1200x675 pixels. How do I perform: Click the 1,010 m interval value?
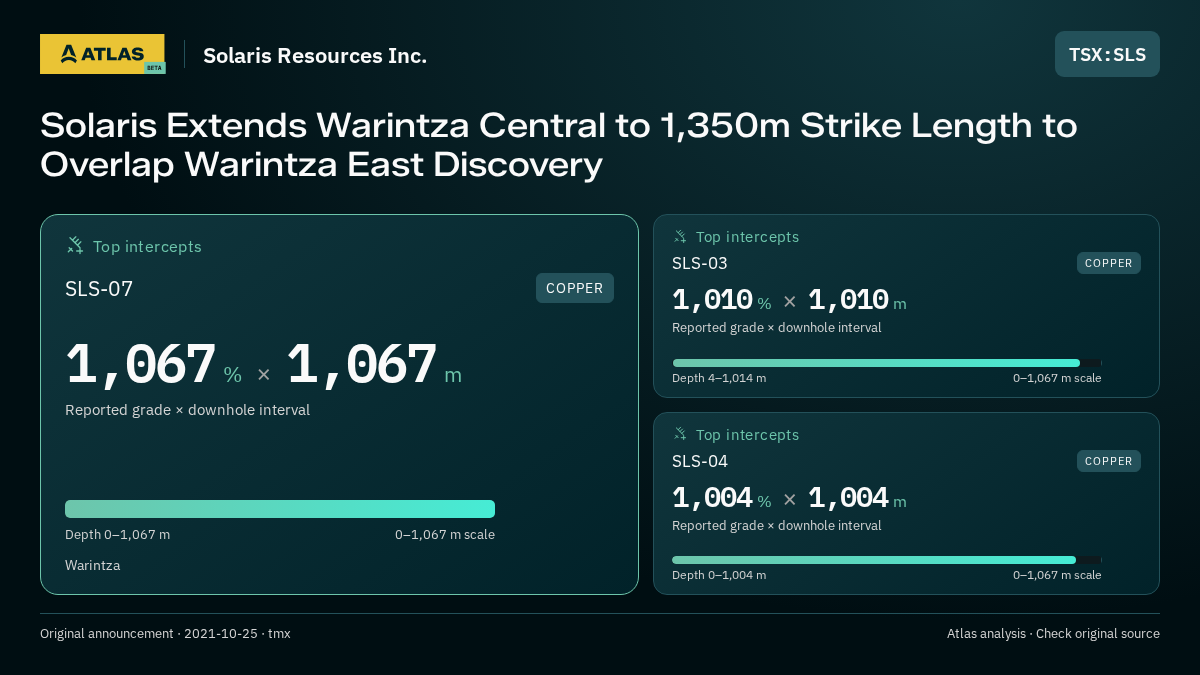tap(857, 300)
